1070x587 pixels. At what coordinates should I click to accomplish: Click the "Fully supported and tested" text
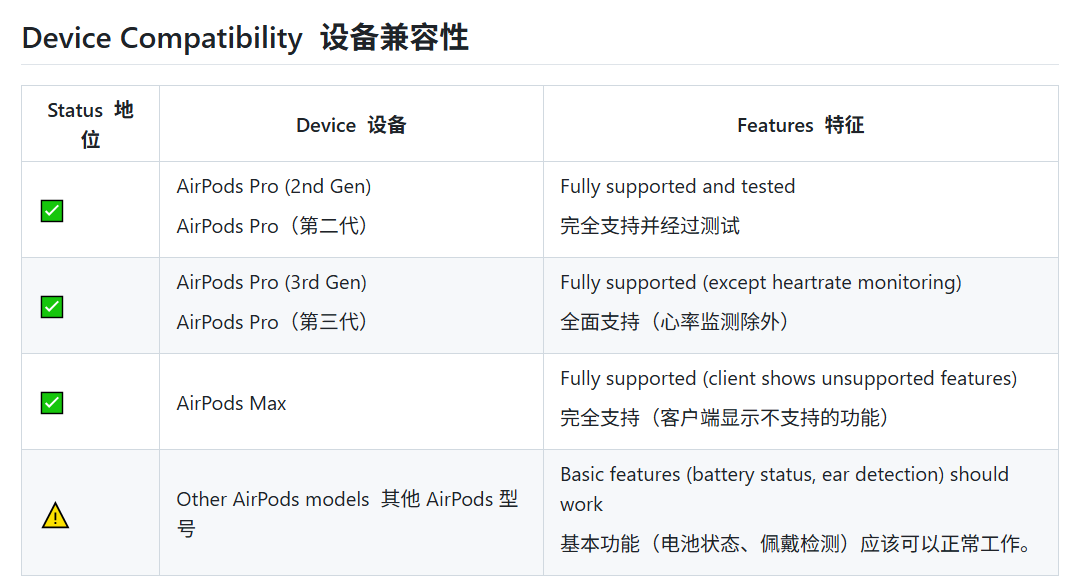click(677, 187)
